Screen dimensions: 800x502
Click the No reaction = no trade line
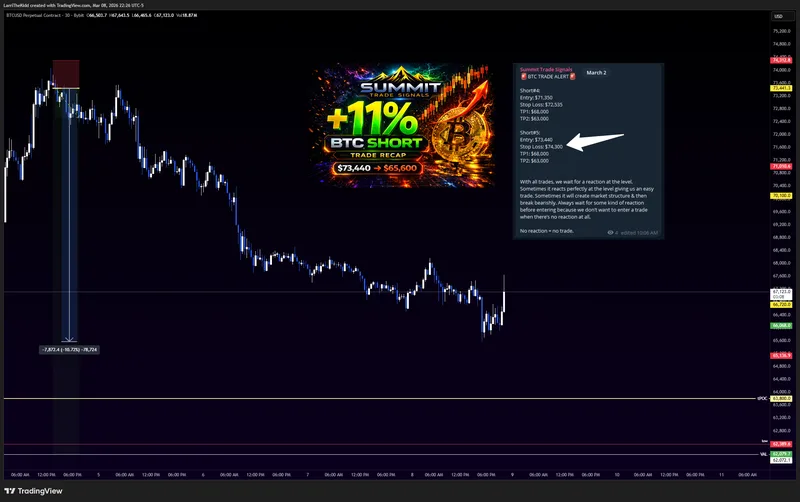(x=546, y=231)
